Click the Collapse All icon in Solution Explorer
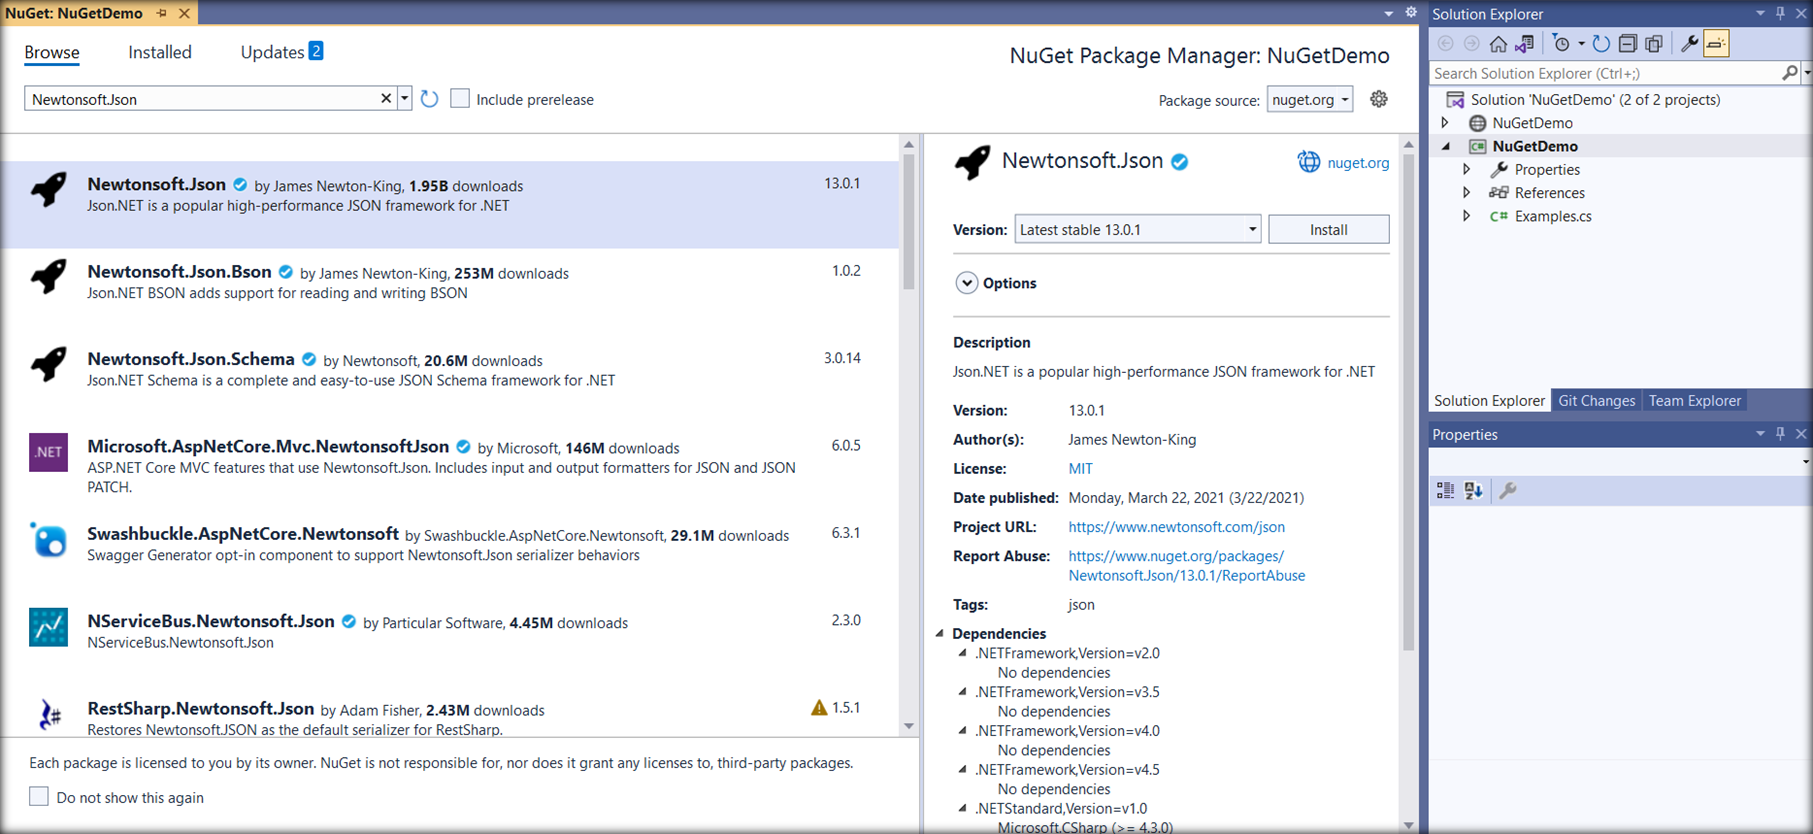 pos(1628,44)
